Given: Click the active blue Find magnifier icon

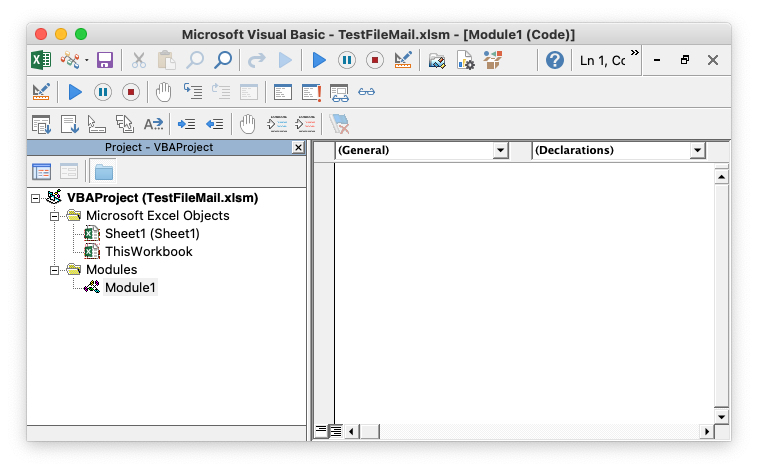Looking at the screenshot, I should pyautogui.click(x=223, y=60).
